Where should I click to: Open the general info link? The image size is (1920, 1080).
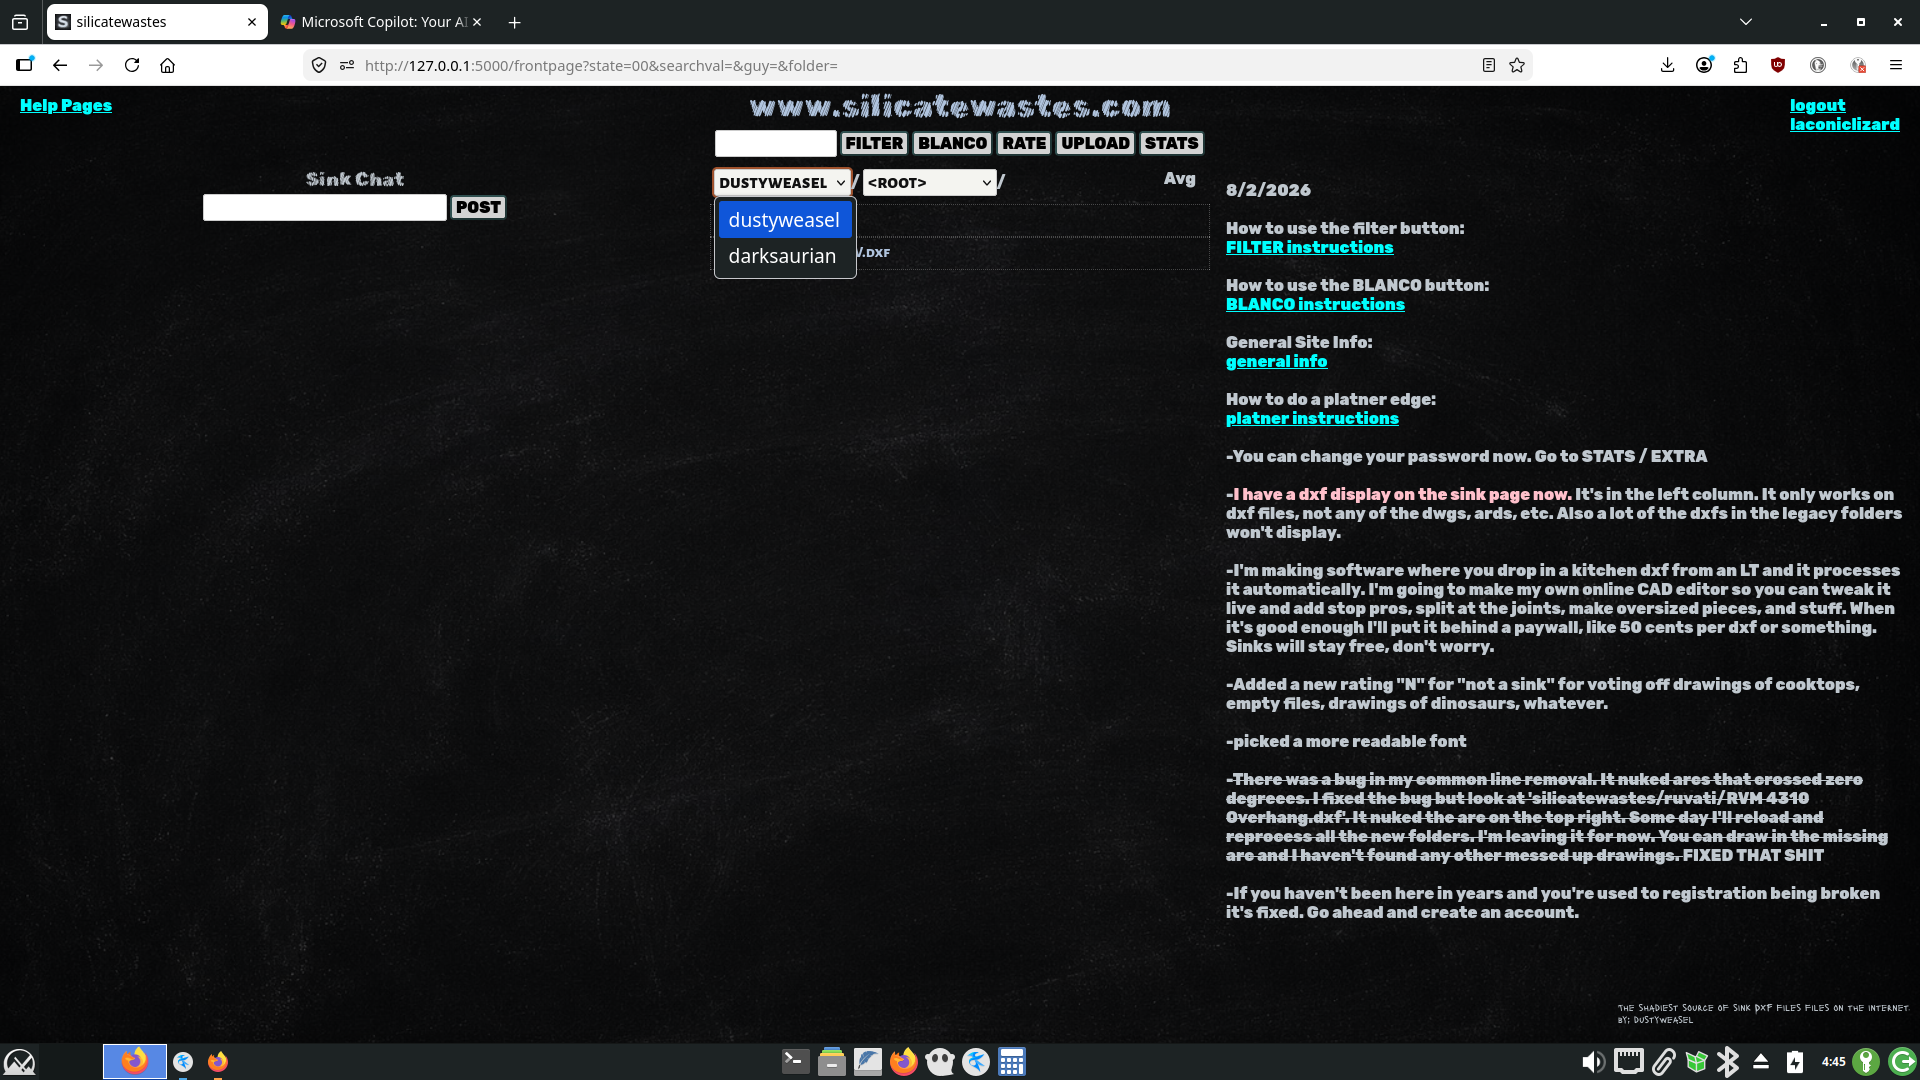(x=1276, y=361)
